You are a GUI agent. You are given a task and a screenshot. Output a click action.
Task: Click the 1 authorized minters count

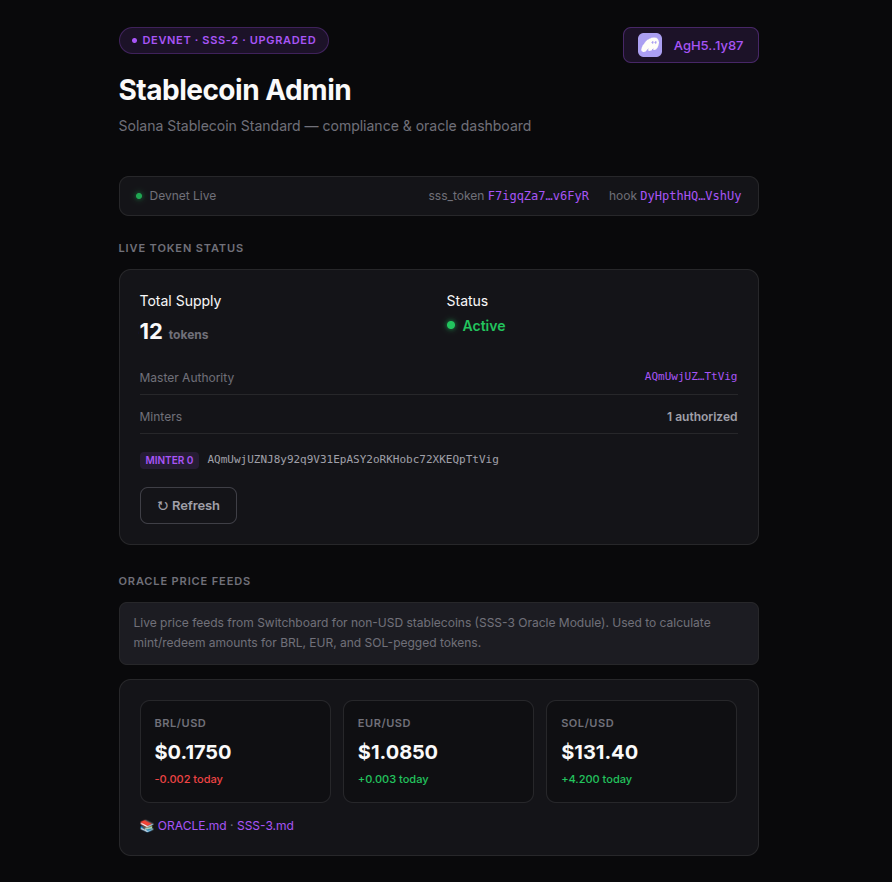[x=702, y=416]
